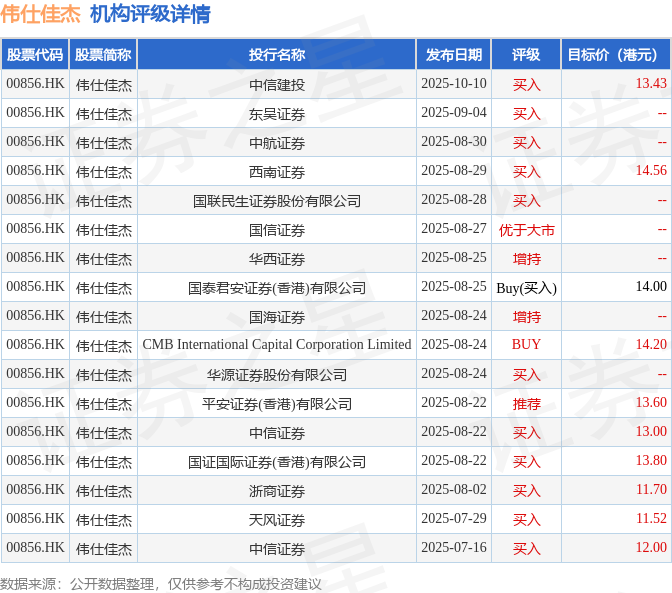Click target price 13.60
Image resolution: width=672 pixels, height=593 pixels.
tap(651, 402)
